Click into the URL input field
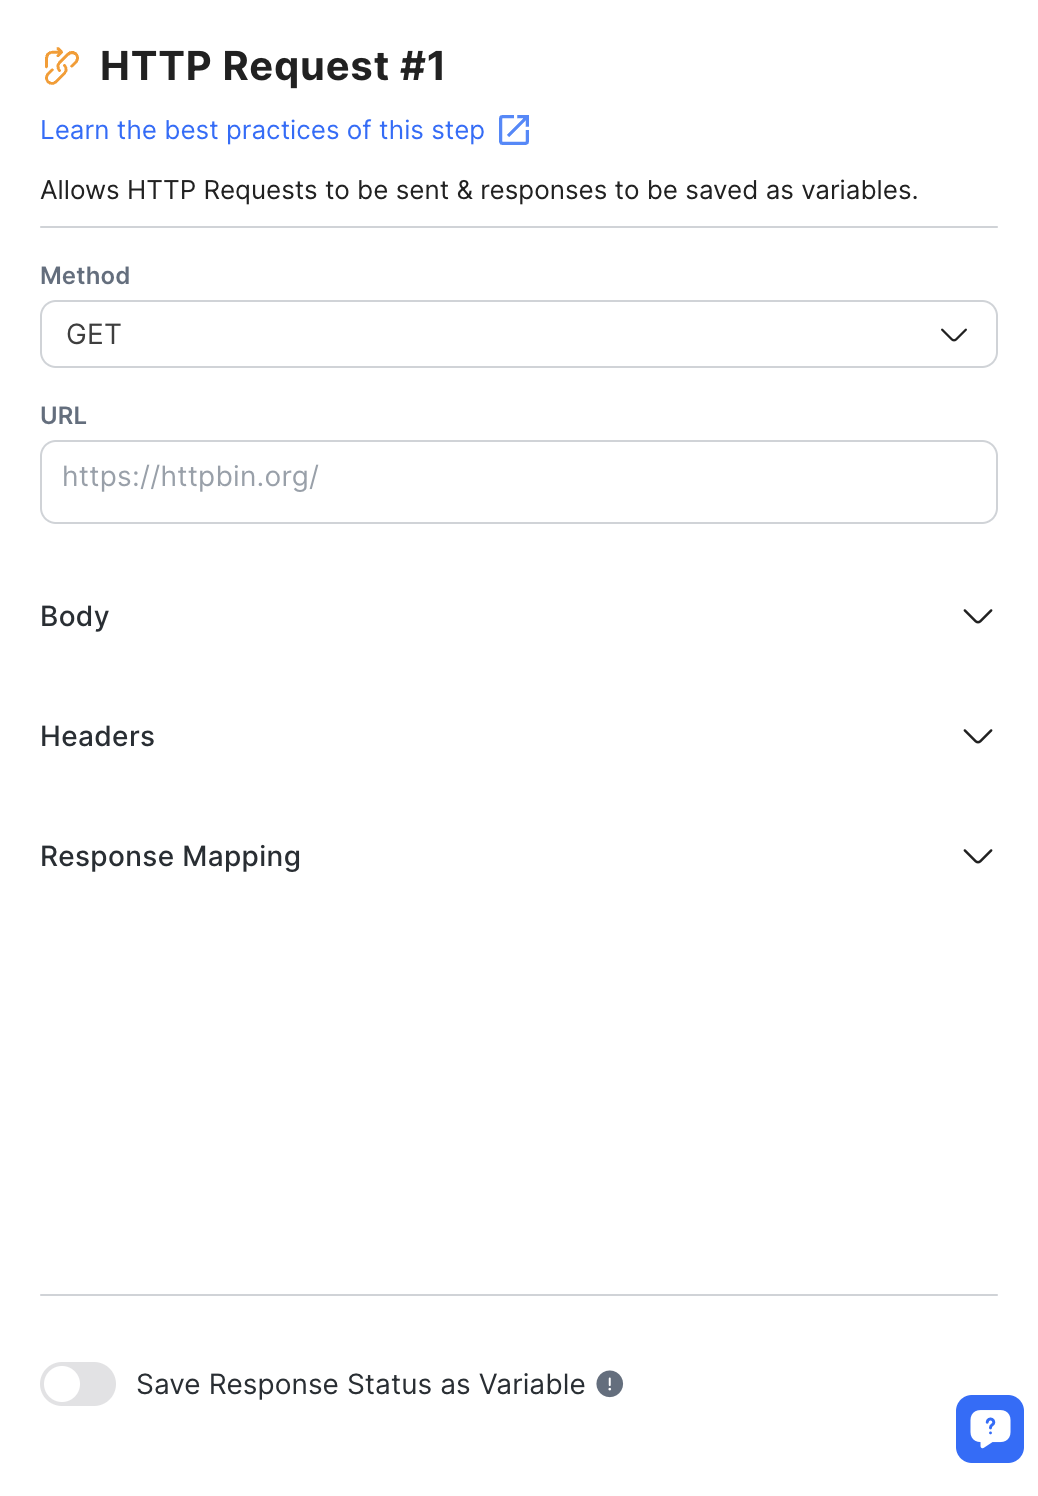 click(x=518, y=482)
